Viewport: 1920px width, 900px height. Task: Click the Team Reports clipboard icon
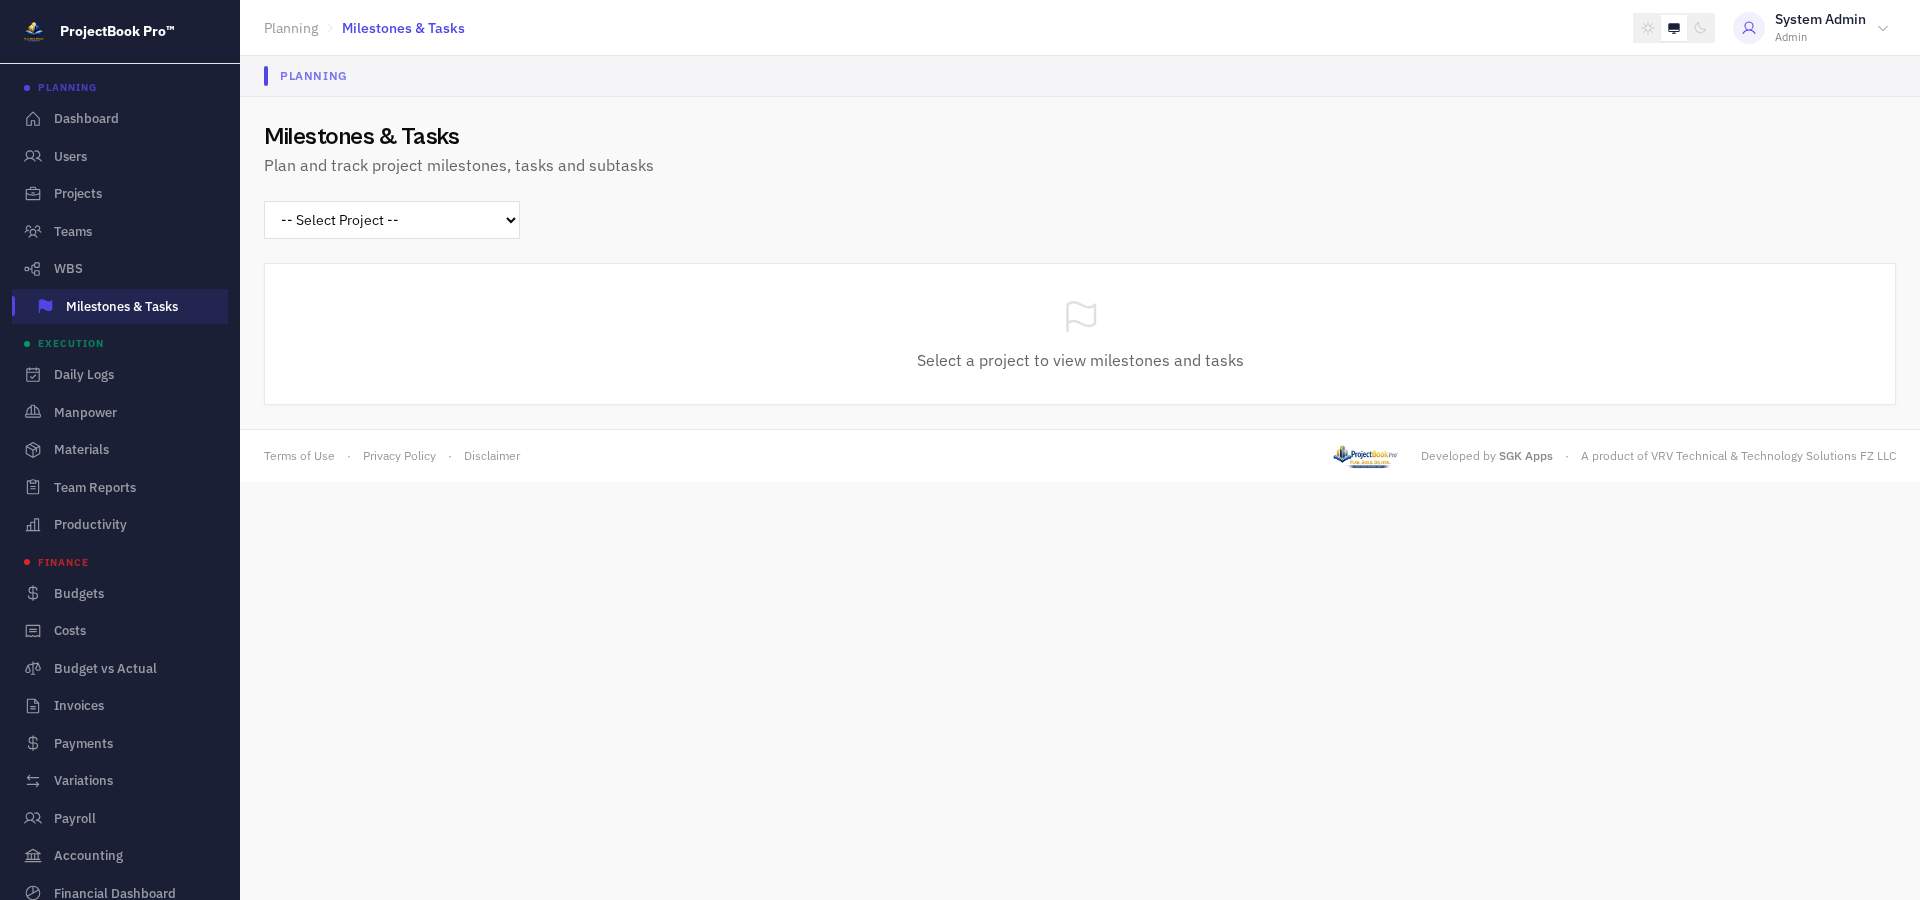[x=33, y=487]
